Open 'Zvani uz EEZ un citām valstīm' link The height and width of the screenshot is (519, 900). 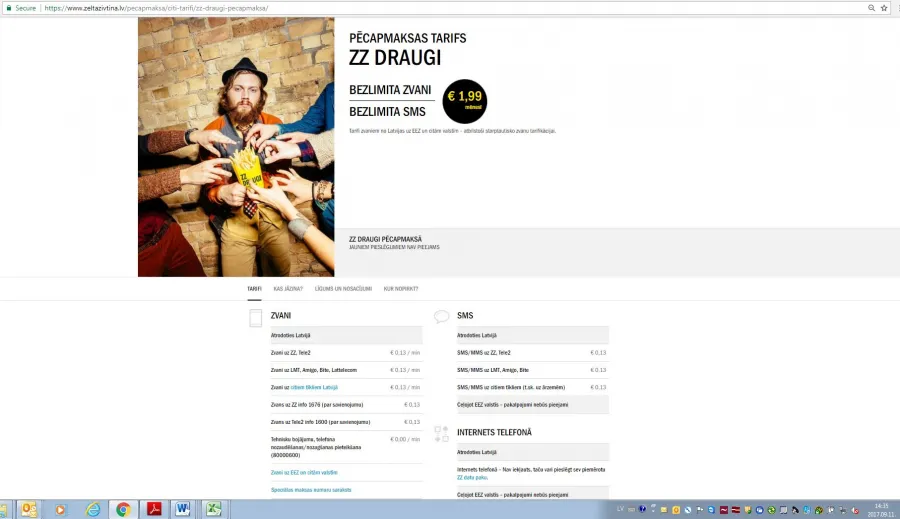click(x=304, y=472)
